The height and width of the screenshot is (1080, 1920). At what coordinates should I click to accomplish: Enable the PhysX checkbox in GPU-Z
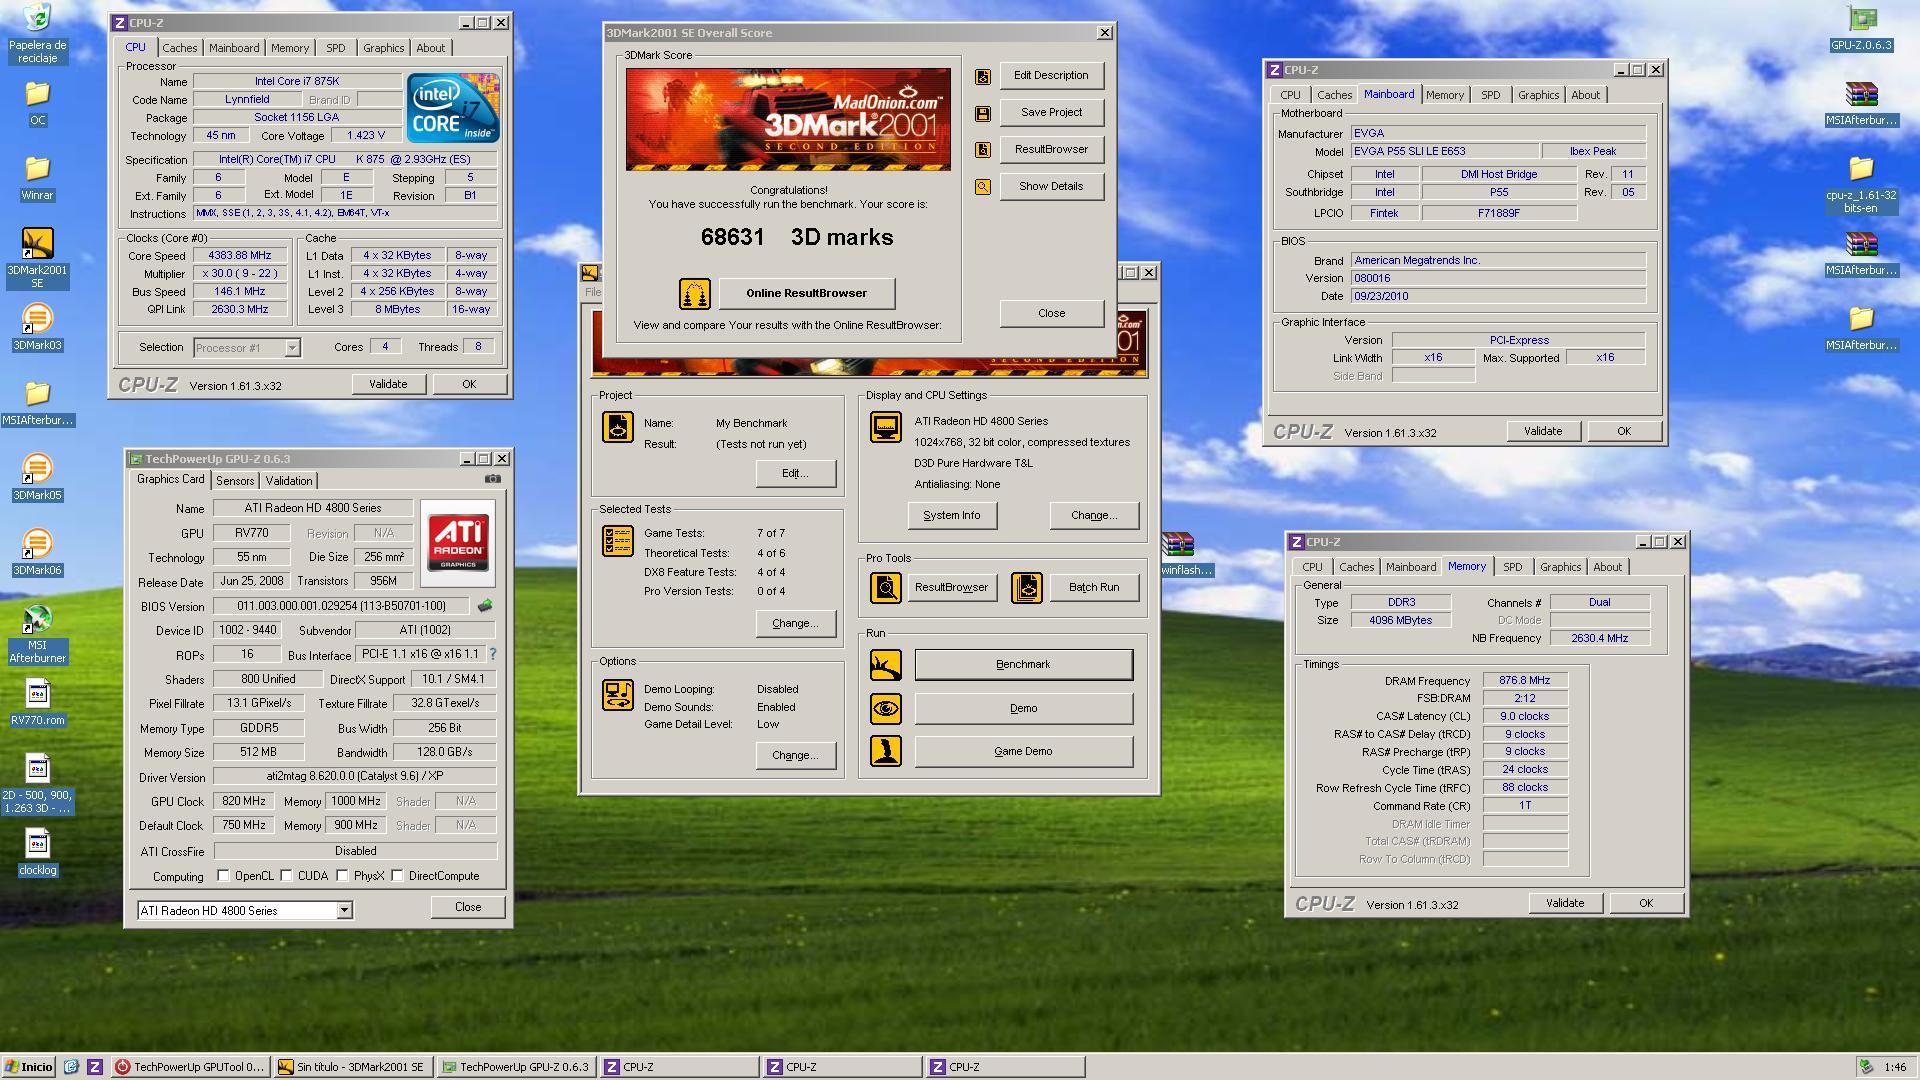point(343,876)
